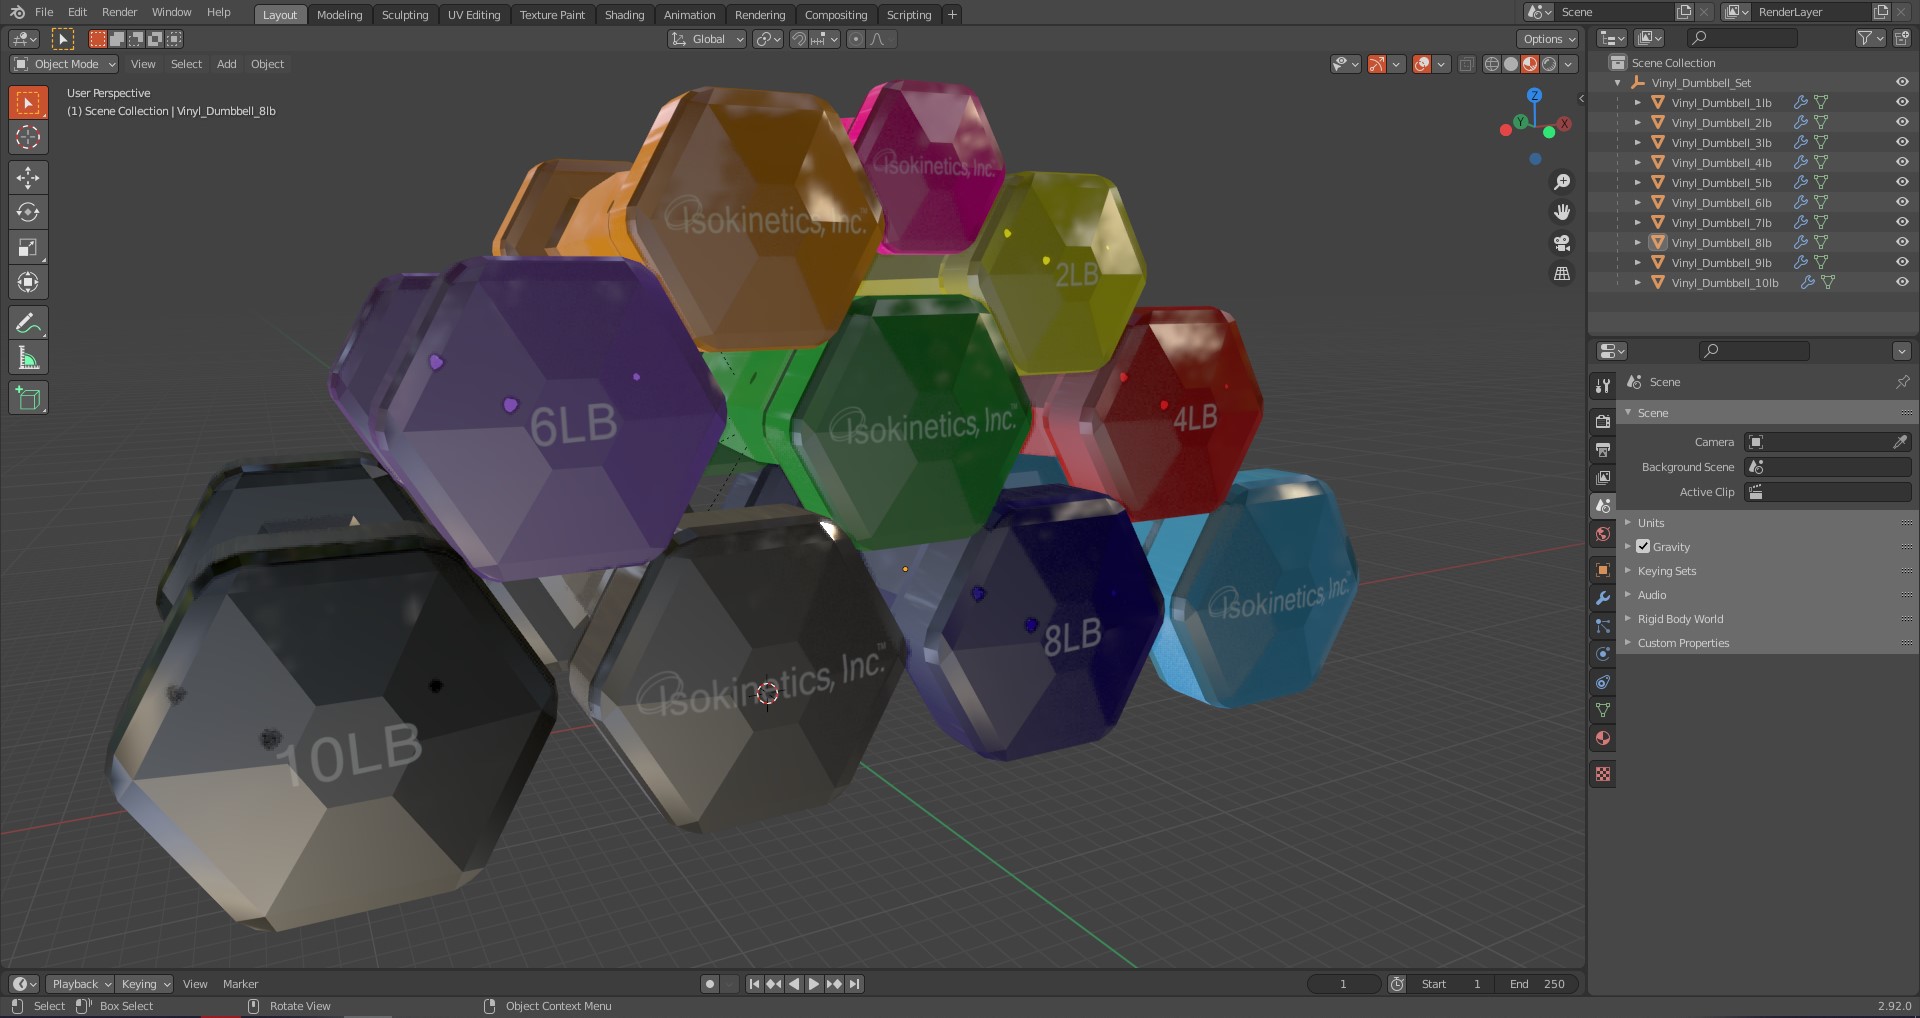This screenshot has height=1018, width=1920.
Task: Toggle camera view icon in viewport
Action: point(1561,243)
